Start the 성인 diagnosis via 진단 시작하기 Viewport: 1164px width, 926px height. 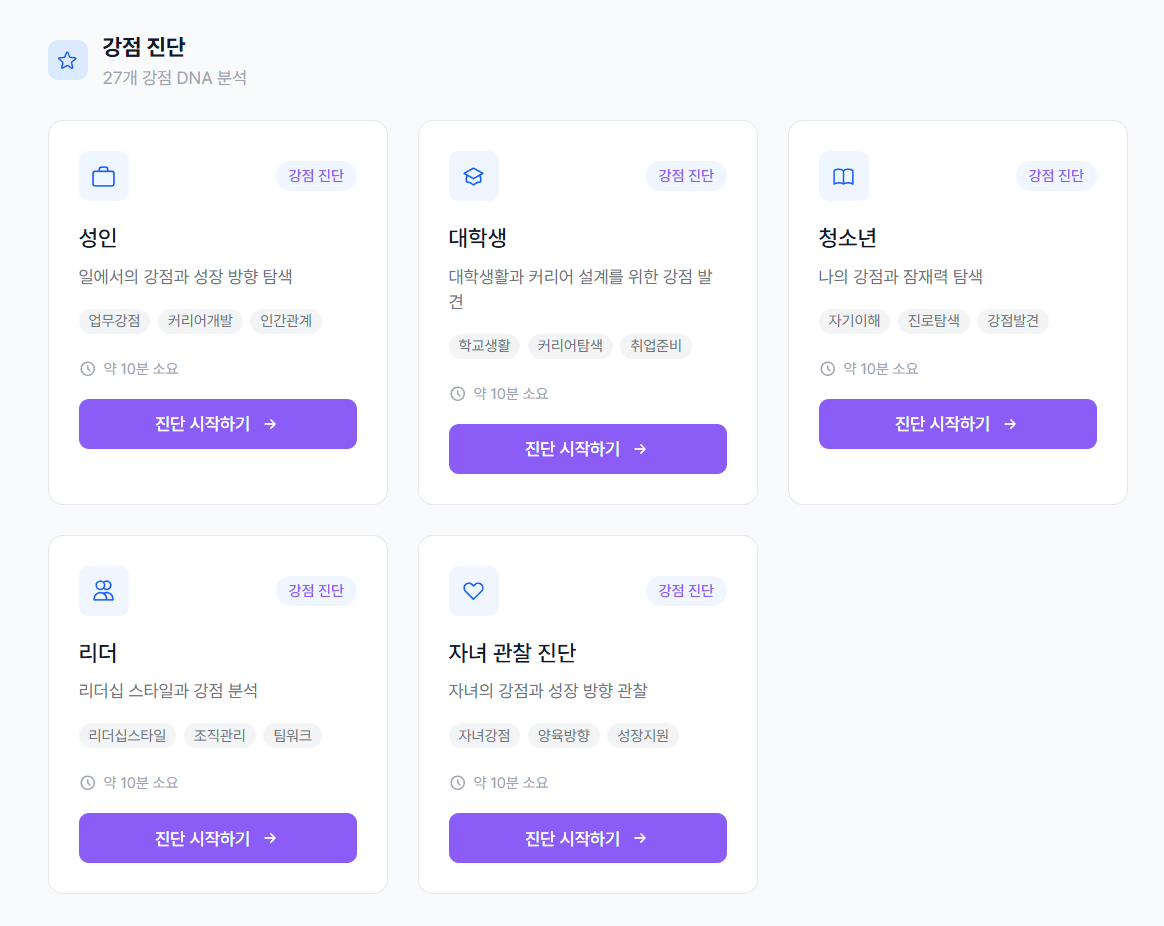(x=218, y=423)
